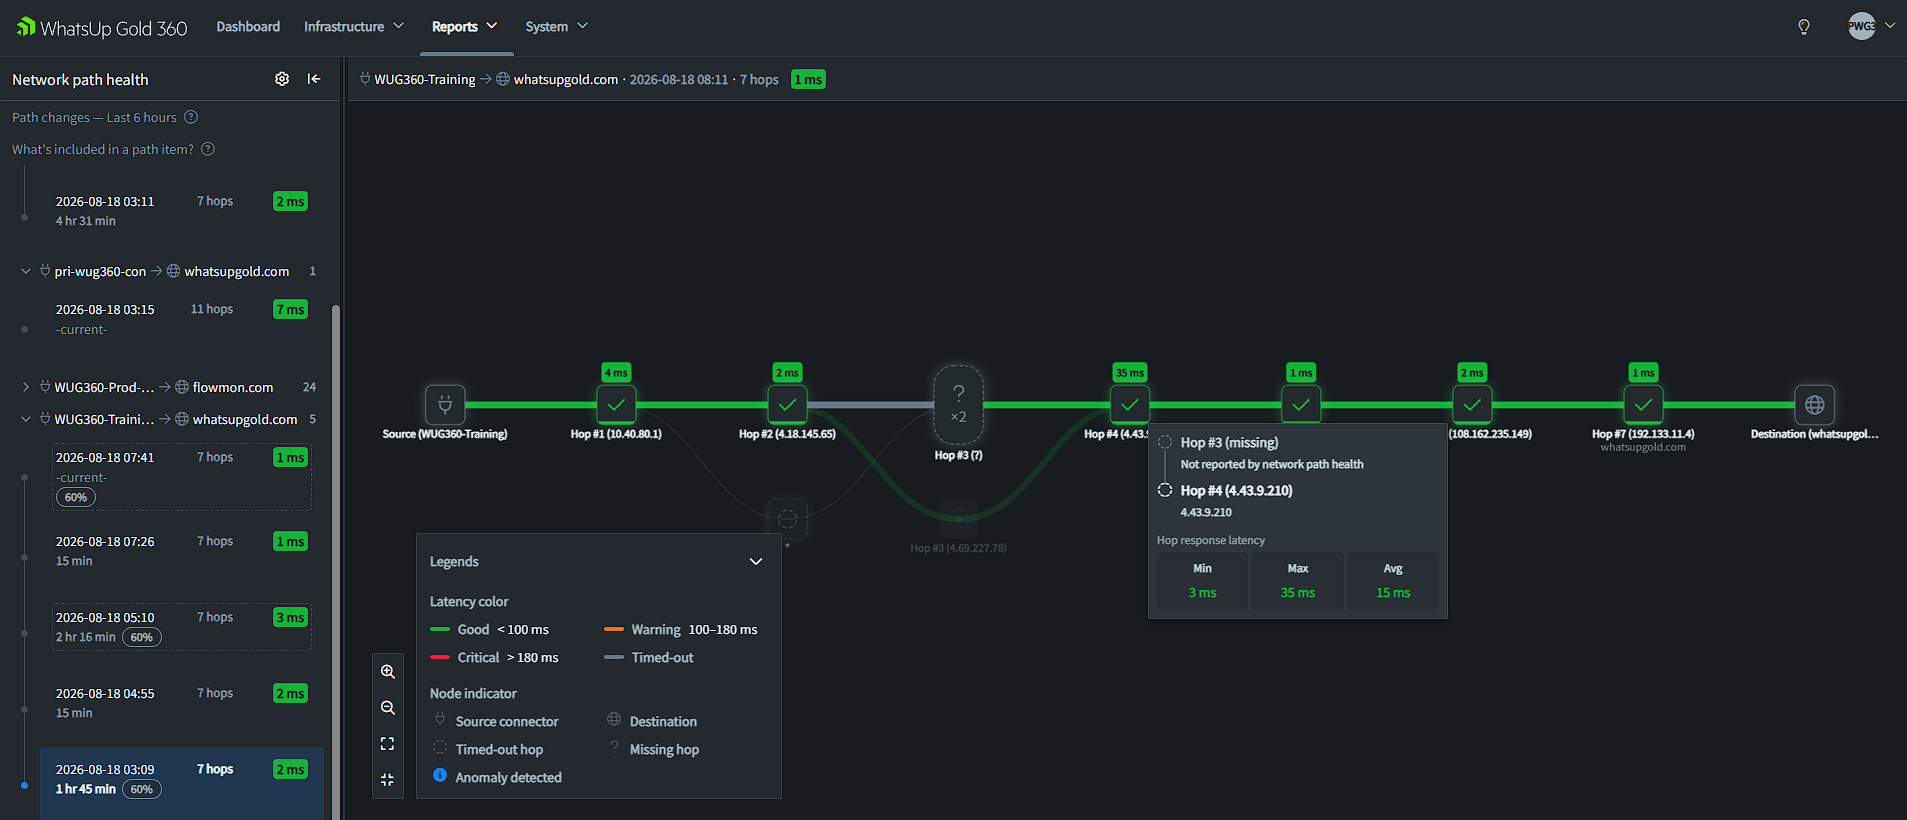
Task: Click '11 hops' on the 03:15 entry
Action: click(x=212, y=309)
